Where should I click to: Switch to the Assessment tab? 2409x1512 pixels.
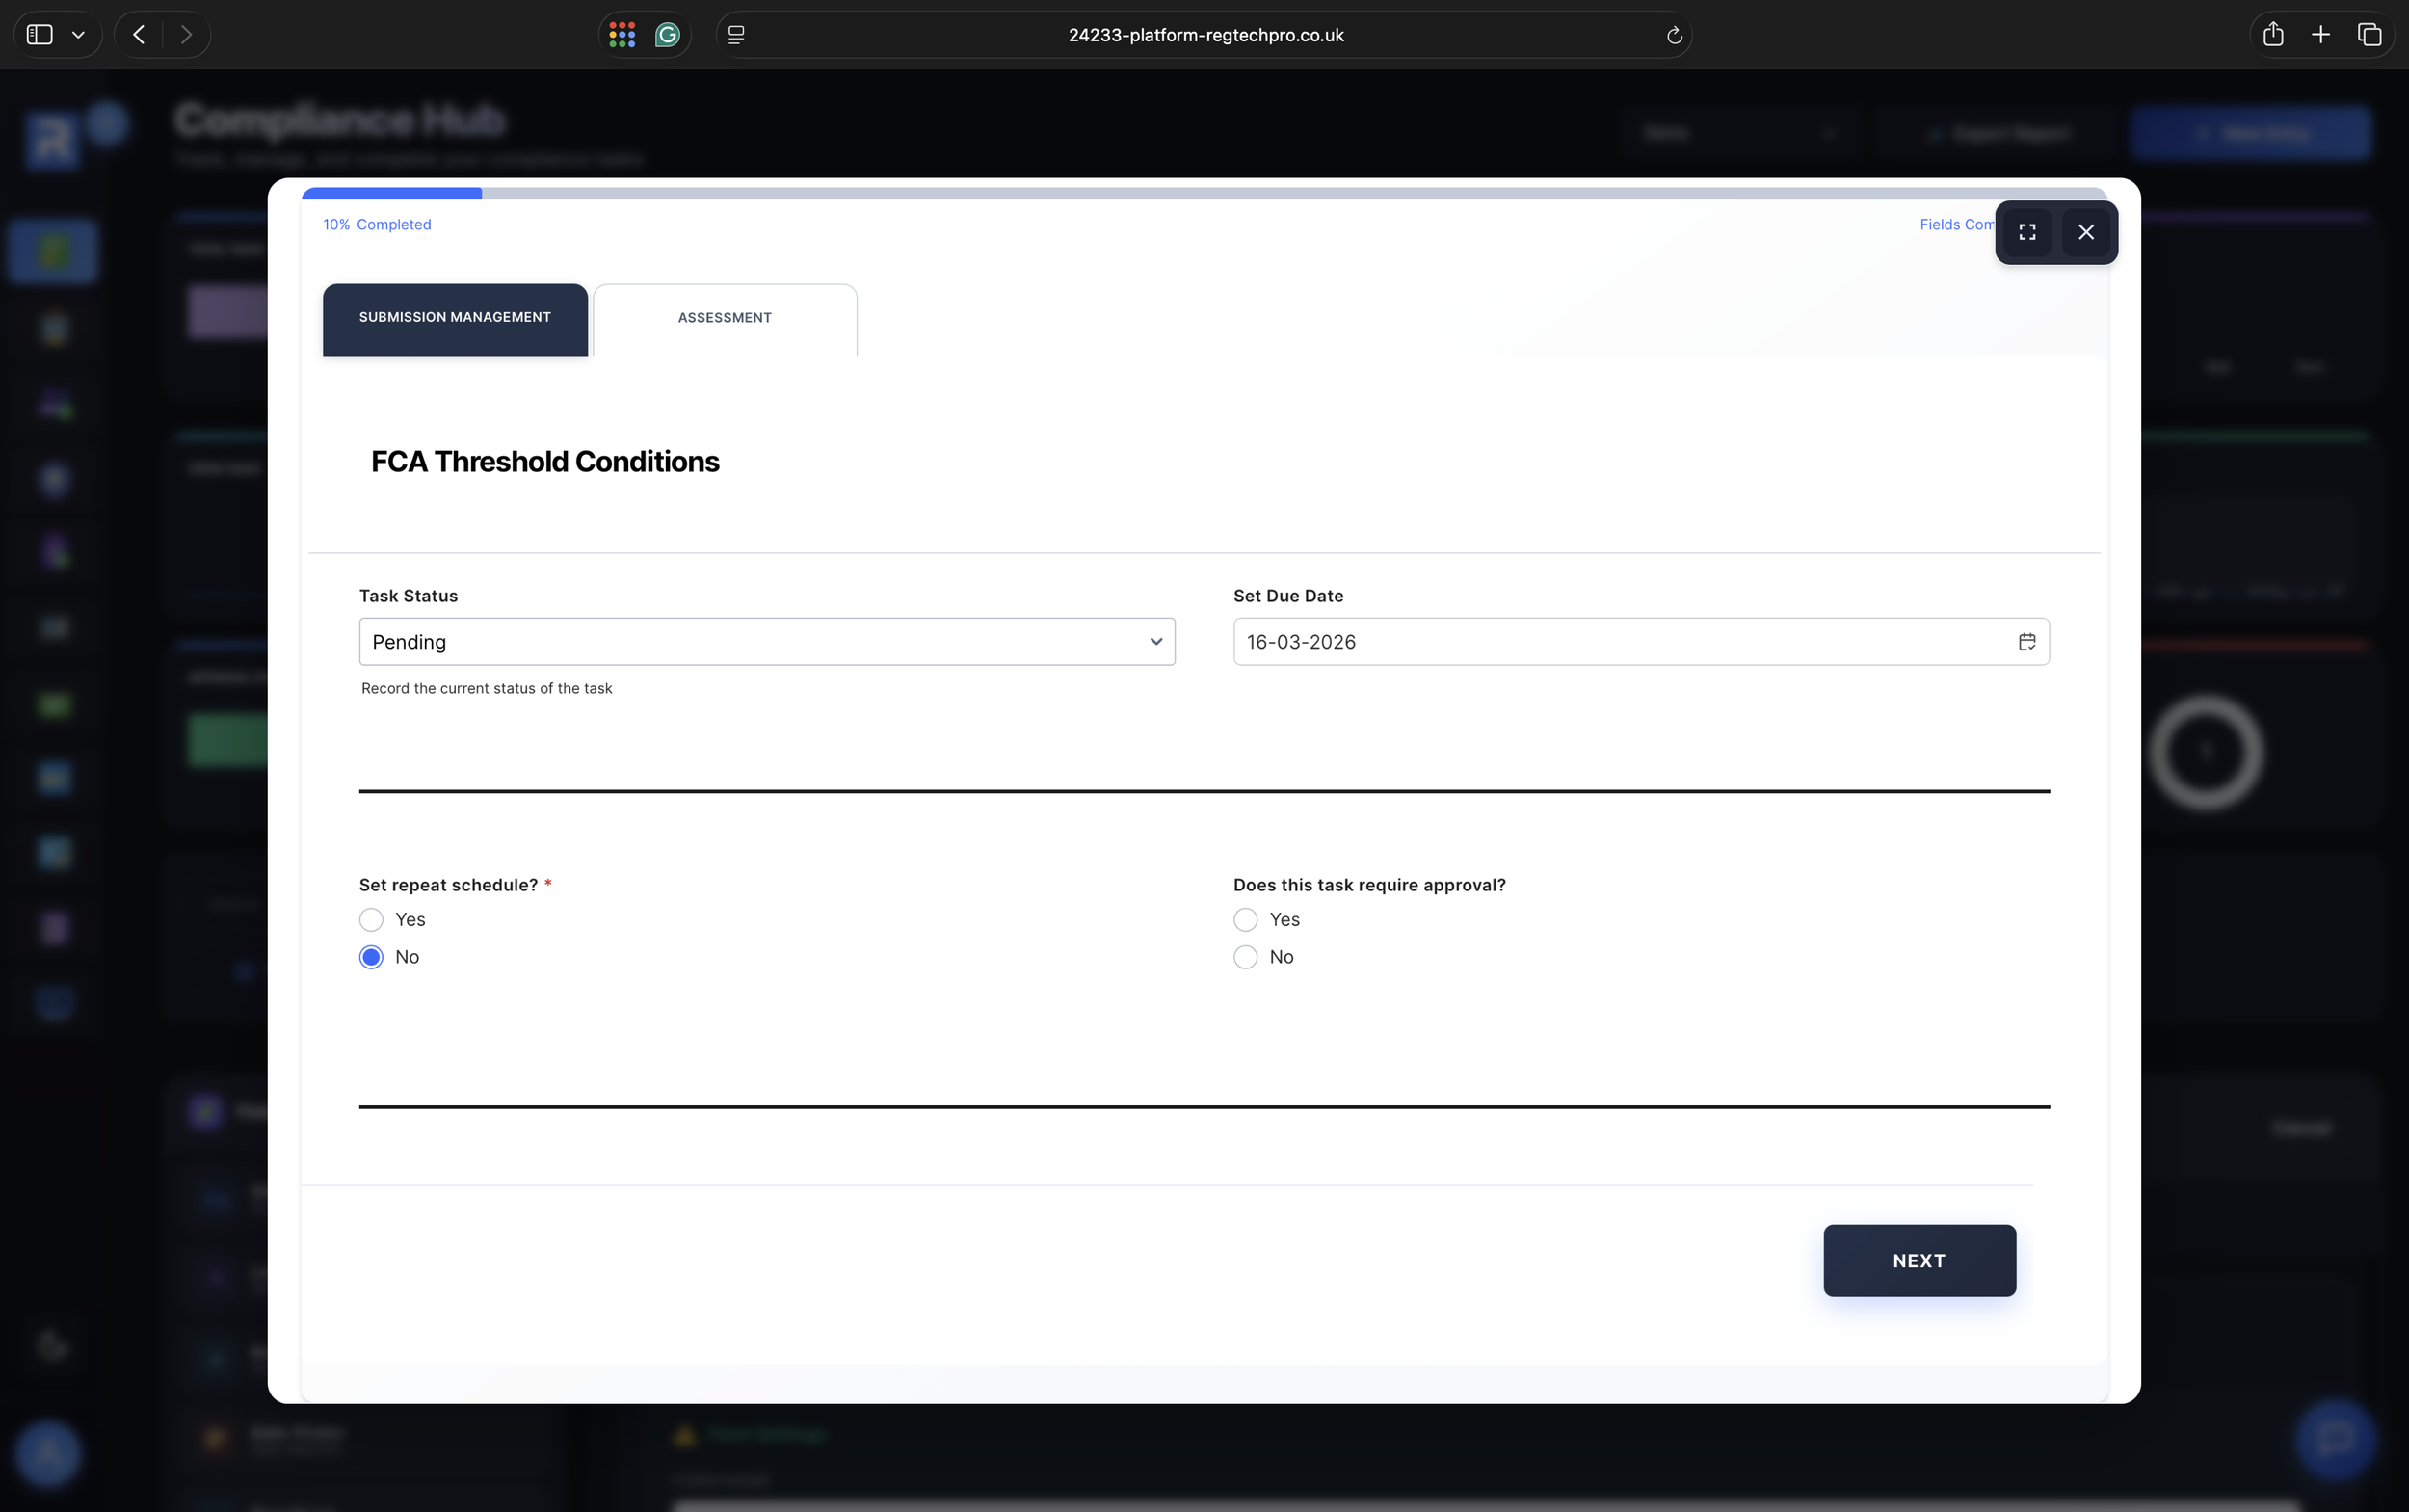coord(724,318)
